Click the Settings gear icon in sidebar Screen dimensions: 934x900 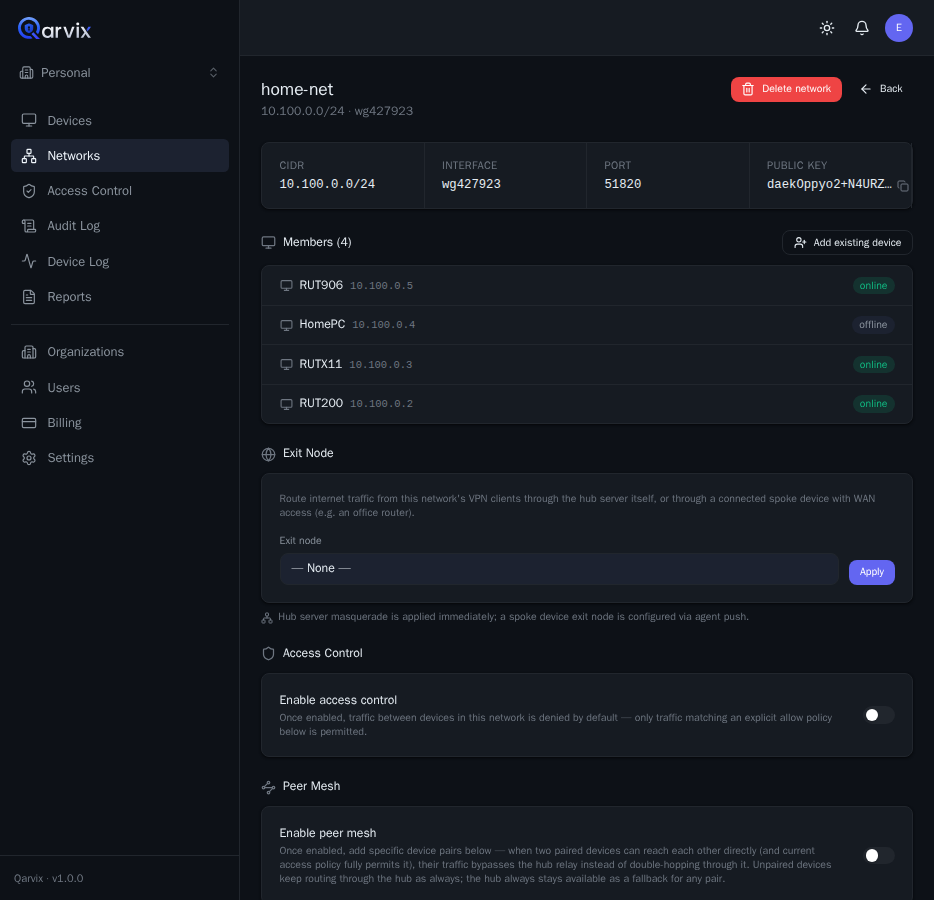click(x=29, y=457)
